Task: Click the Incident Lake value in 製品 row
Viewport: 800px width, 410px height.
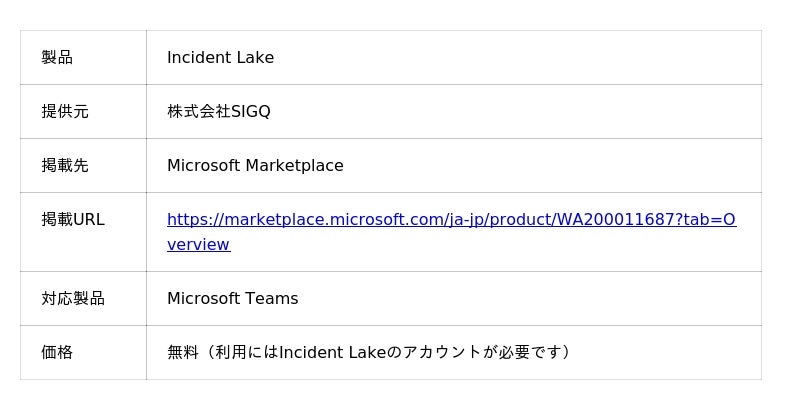Action: click(220, 58)
